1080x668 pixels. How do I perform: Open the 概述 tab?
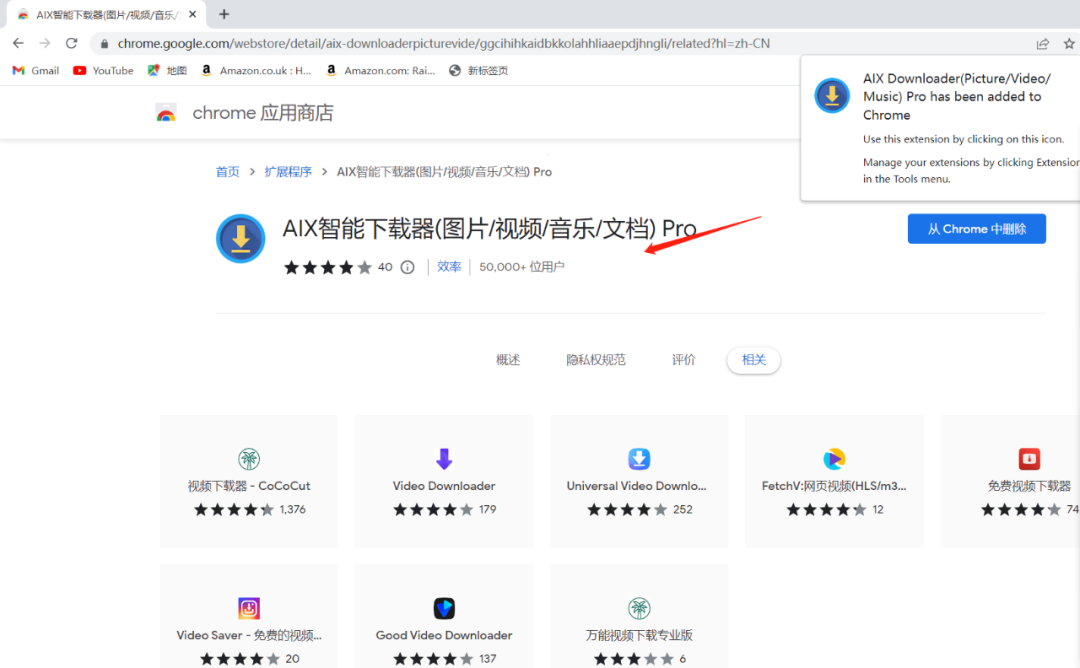tap(508, 359)
